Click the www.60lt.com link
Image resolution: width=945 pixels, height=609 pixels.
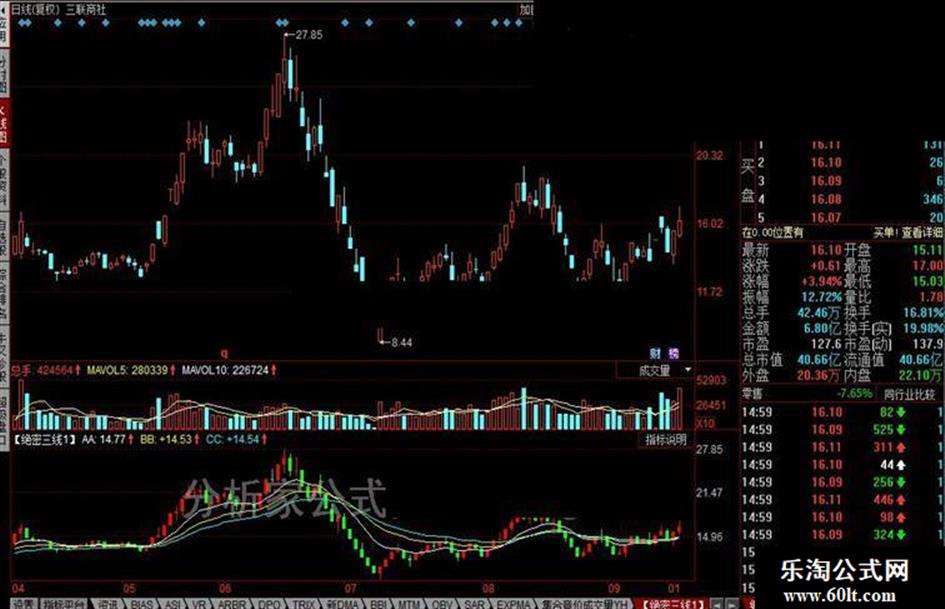838,596
